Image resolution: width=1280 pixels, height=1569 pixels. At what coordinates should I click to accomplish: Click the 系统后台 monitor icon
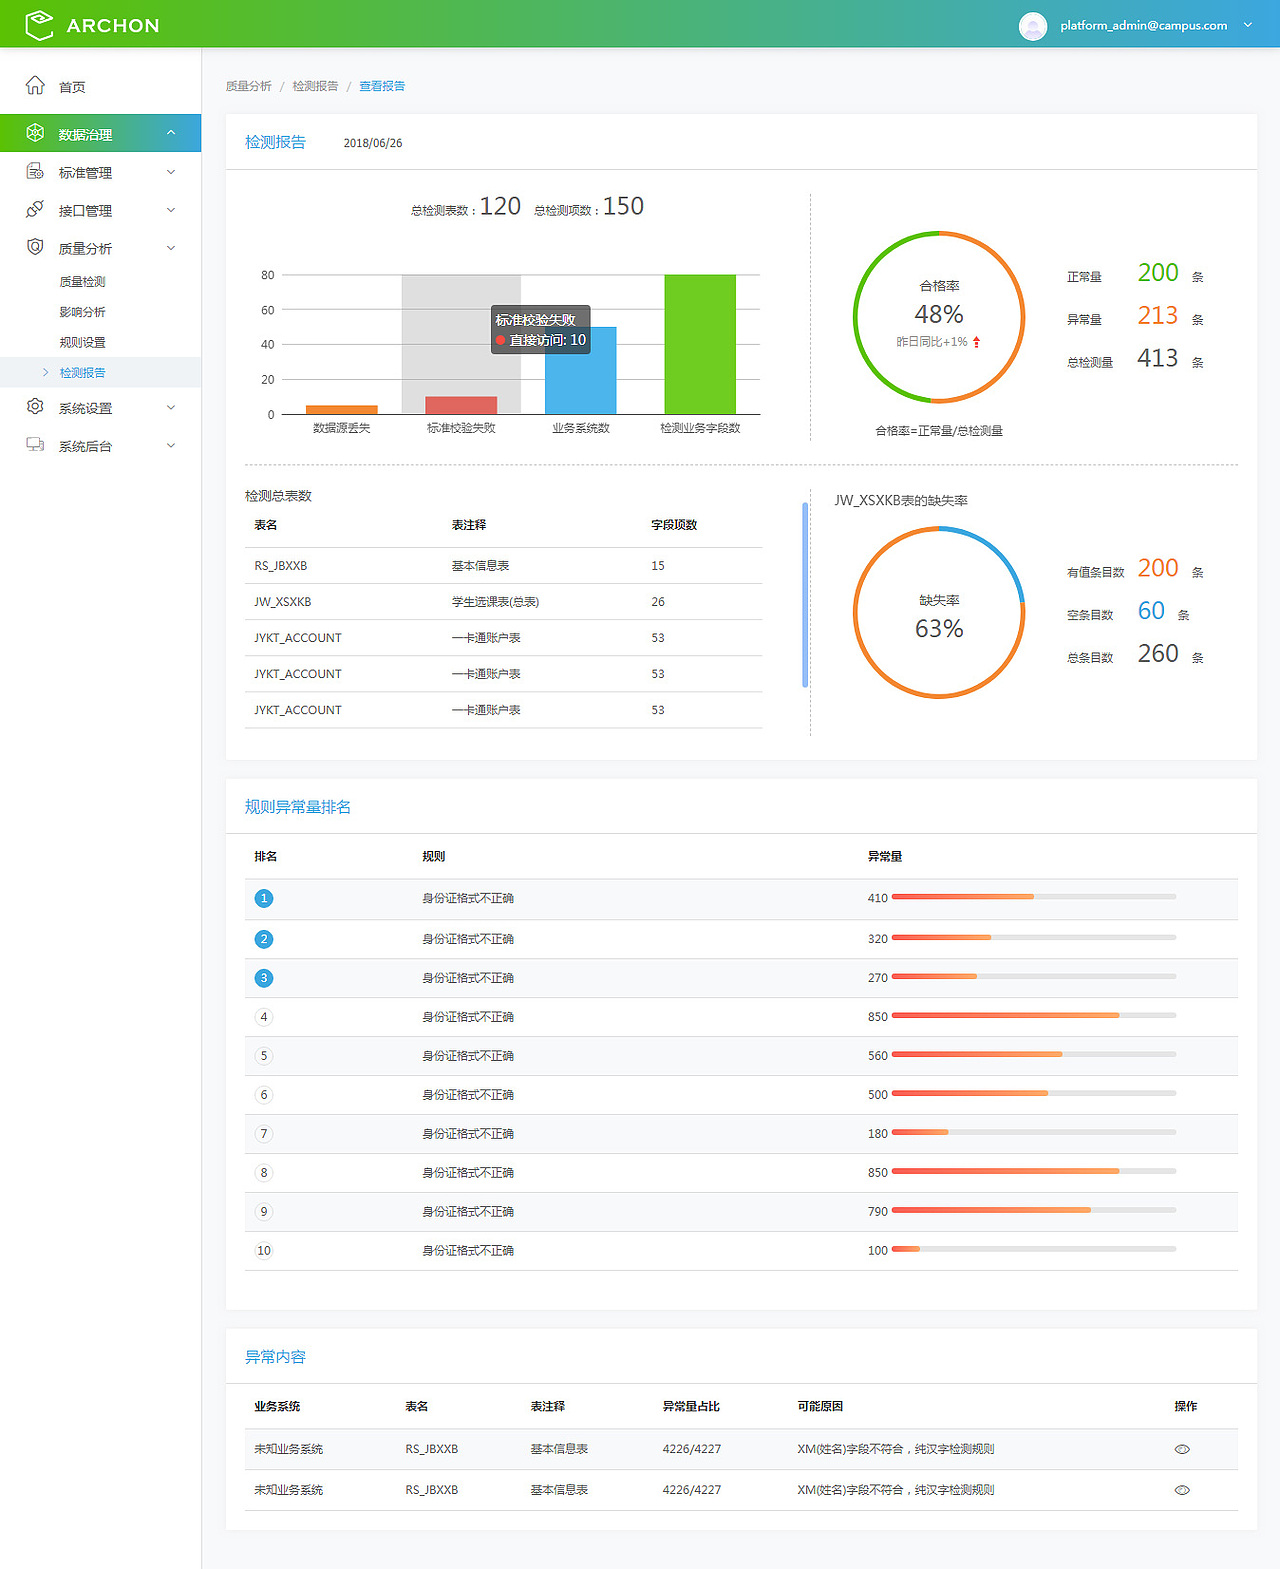coord(35,445)
